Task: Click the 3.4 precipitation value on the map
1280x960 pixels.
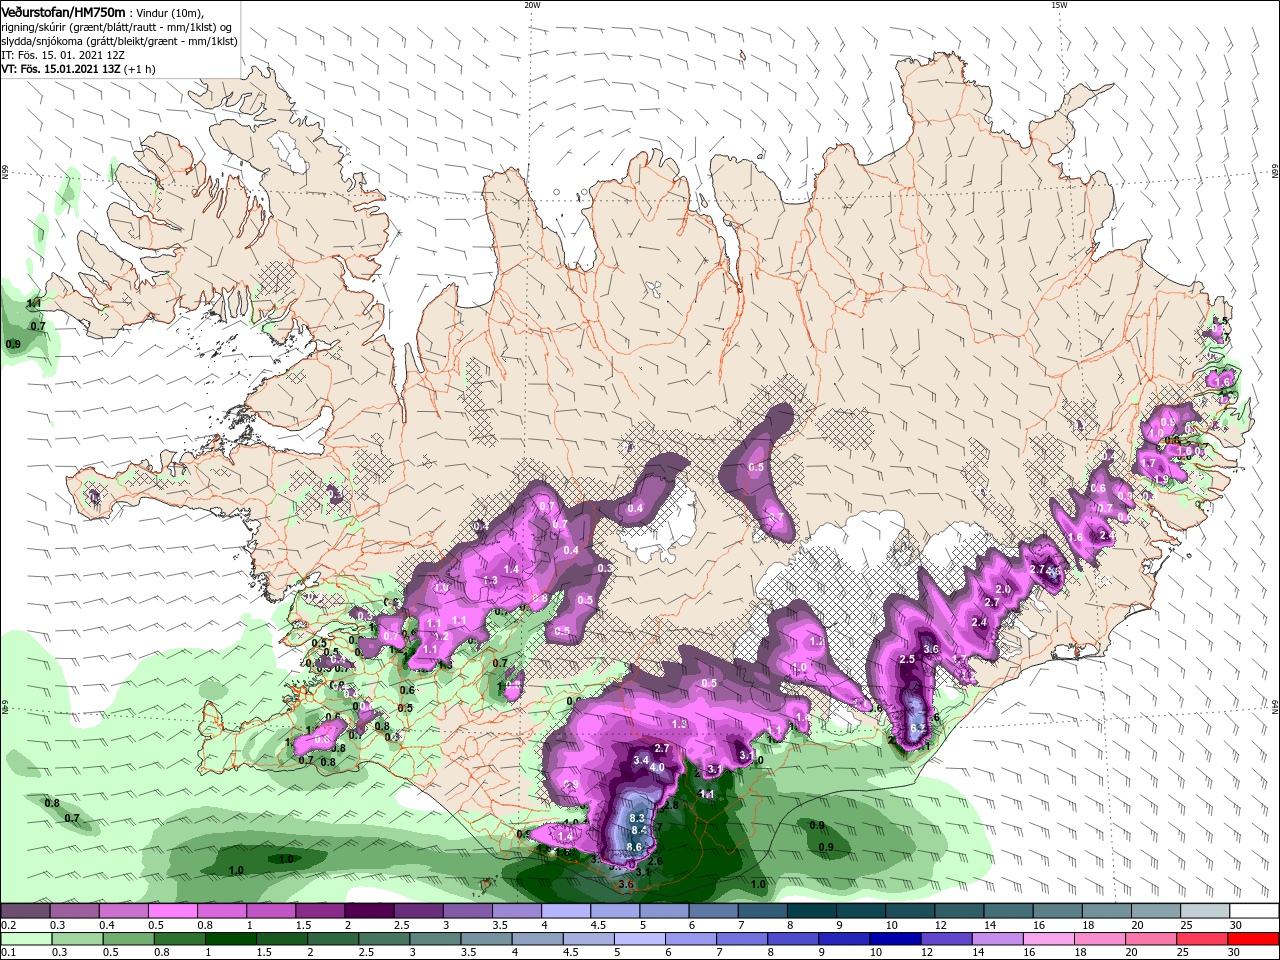Action: (x=641, y=760)
